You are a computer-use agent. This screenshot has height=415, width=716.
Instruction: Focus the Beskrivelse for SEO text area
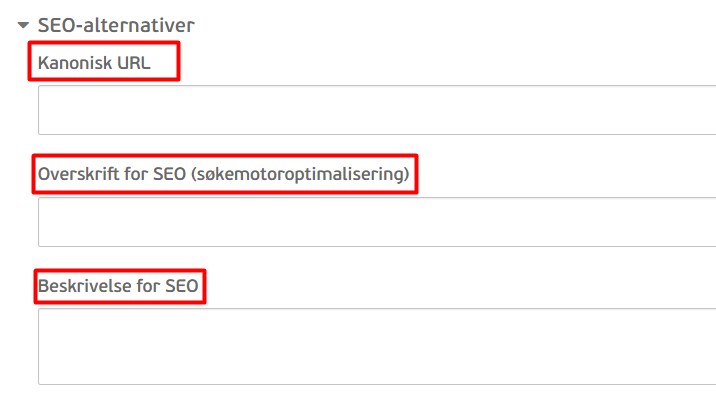(377, 347)
